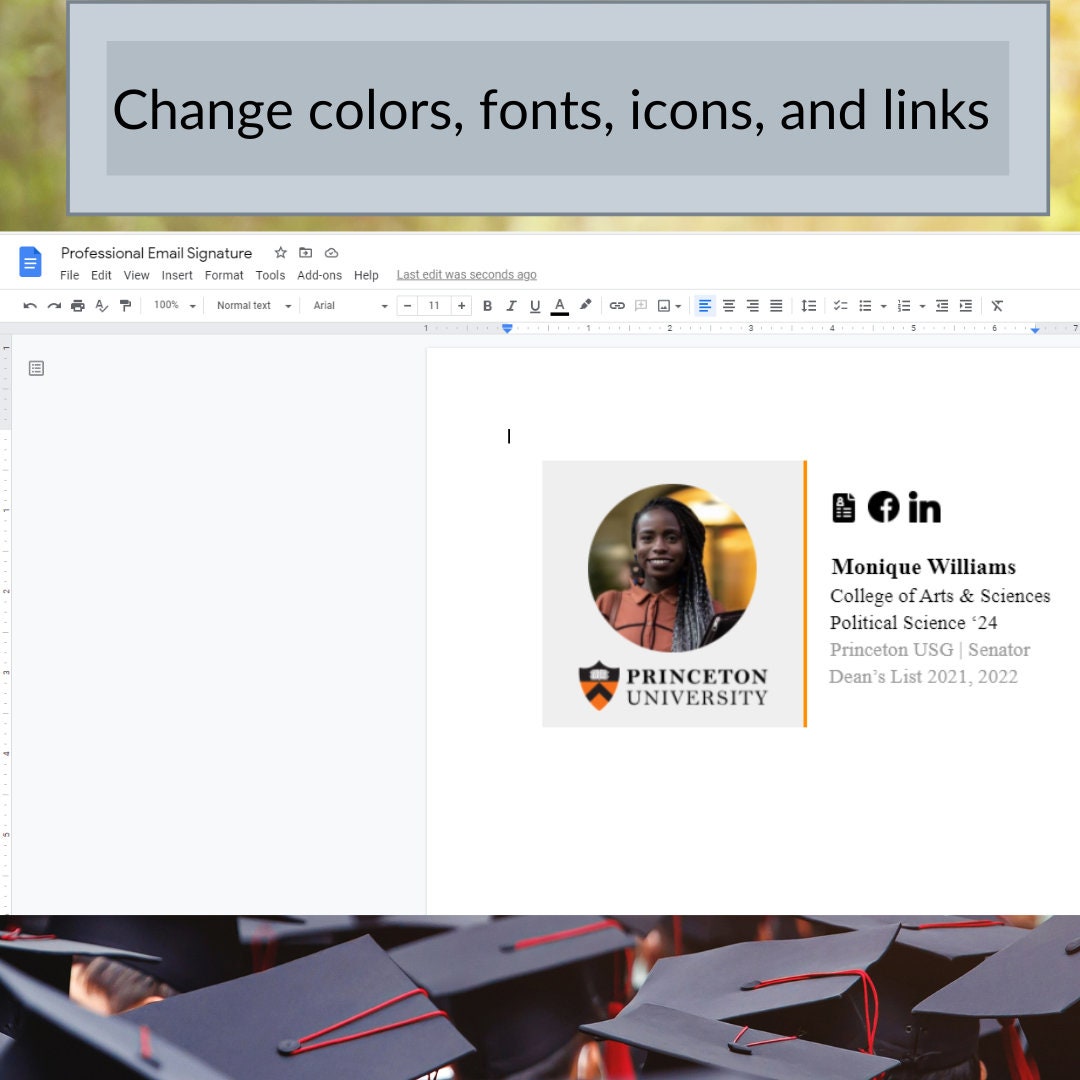
Task: Open the Insert menu
Action: point(177,276)
